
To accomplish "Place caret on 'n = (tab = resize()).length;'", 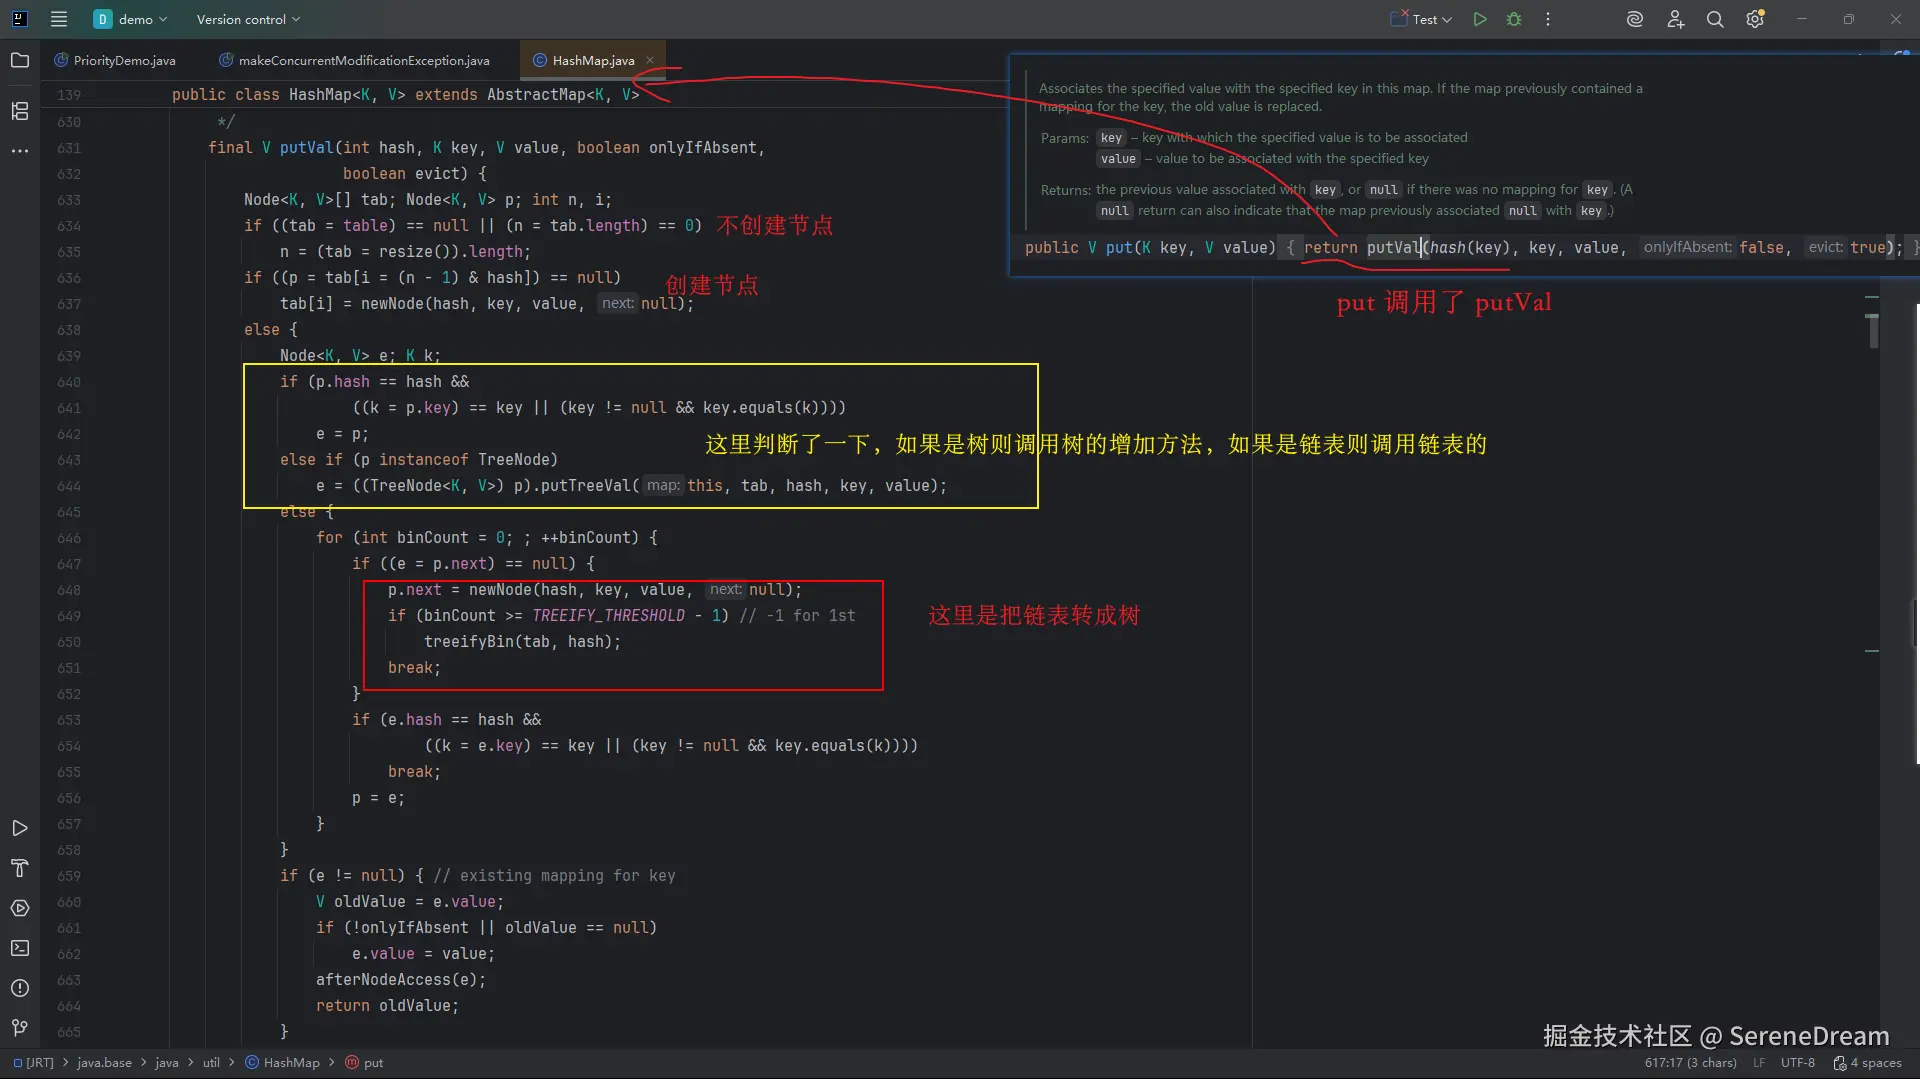I will coord(405,252).
